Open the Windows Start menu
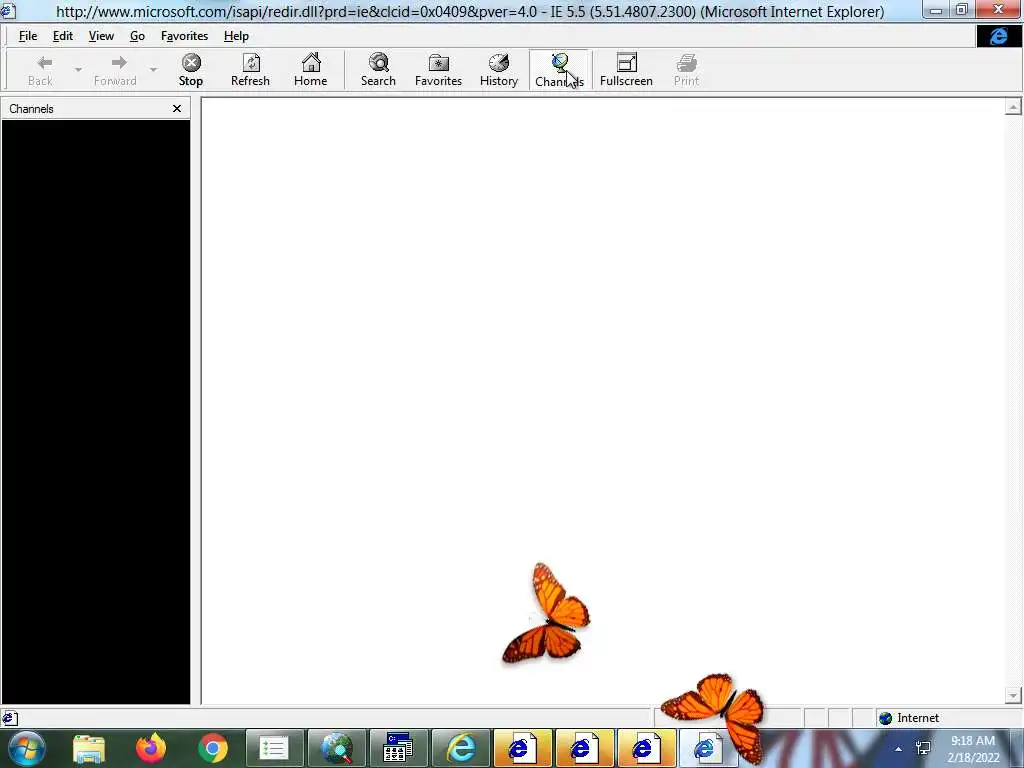This screenshot has width=1024, height=768. pos(26,748)
